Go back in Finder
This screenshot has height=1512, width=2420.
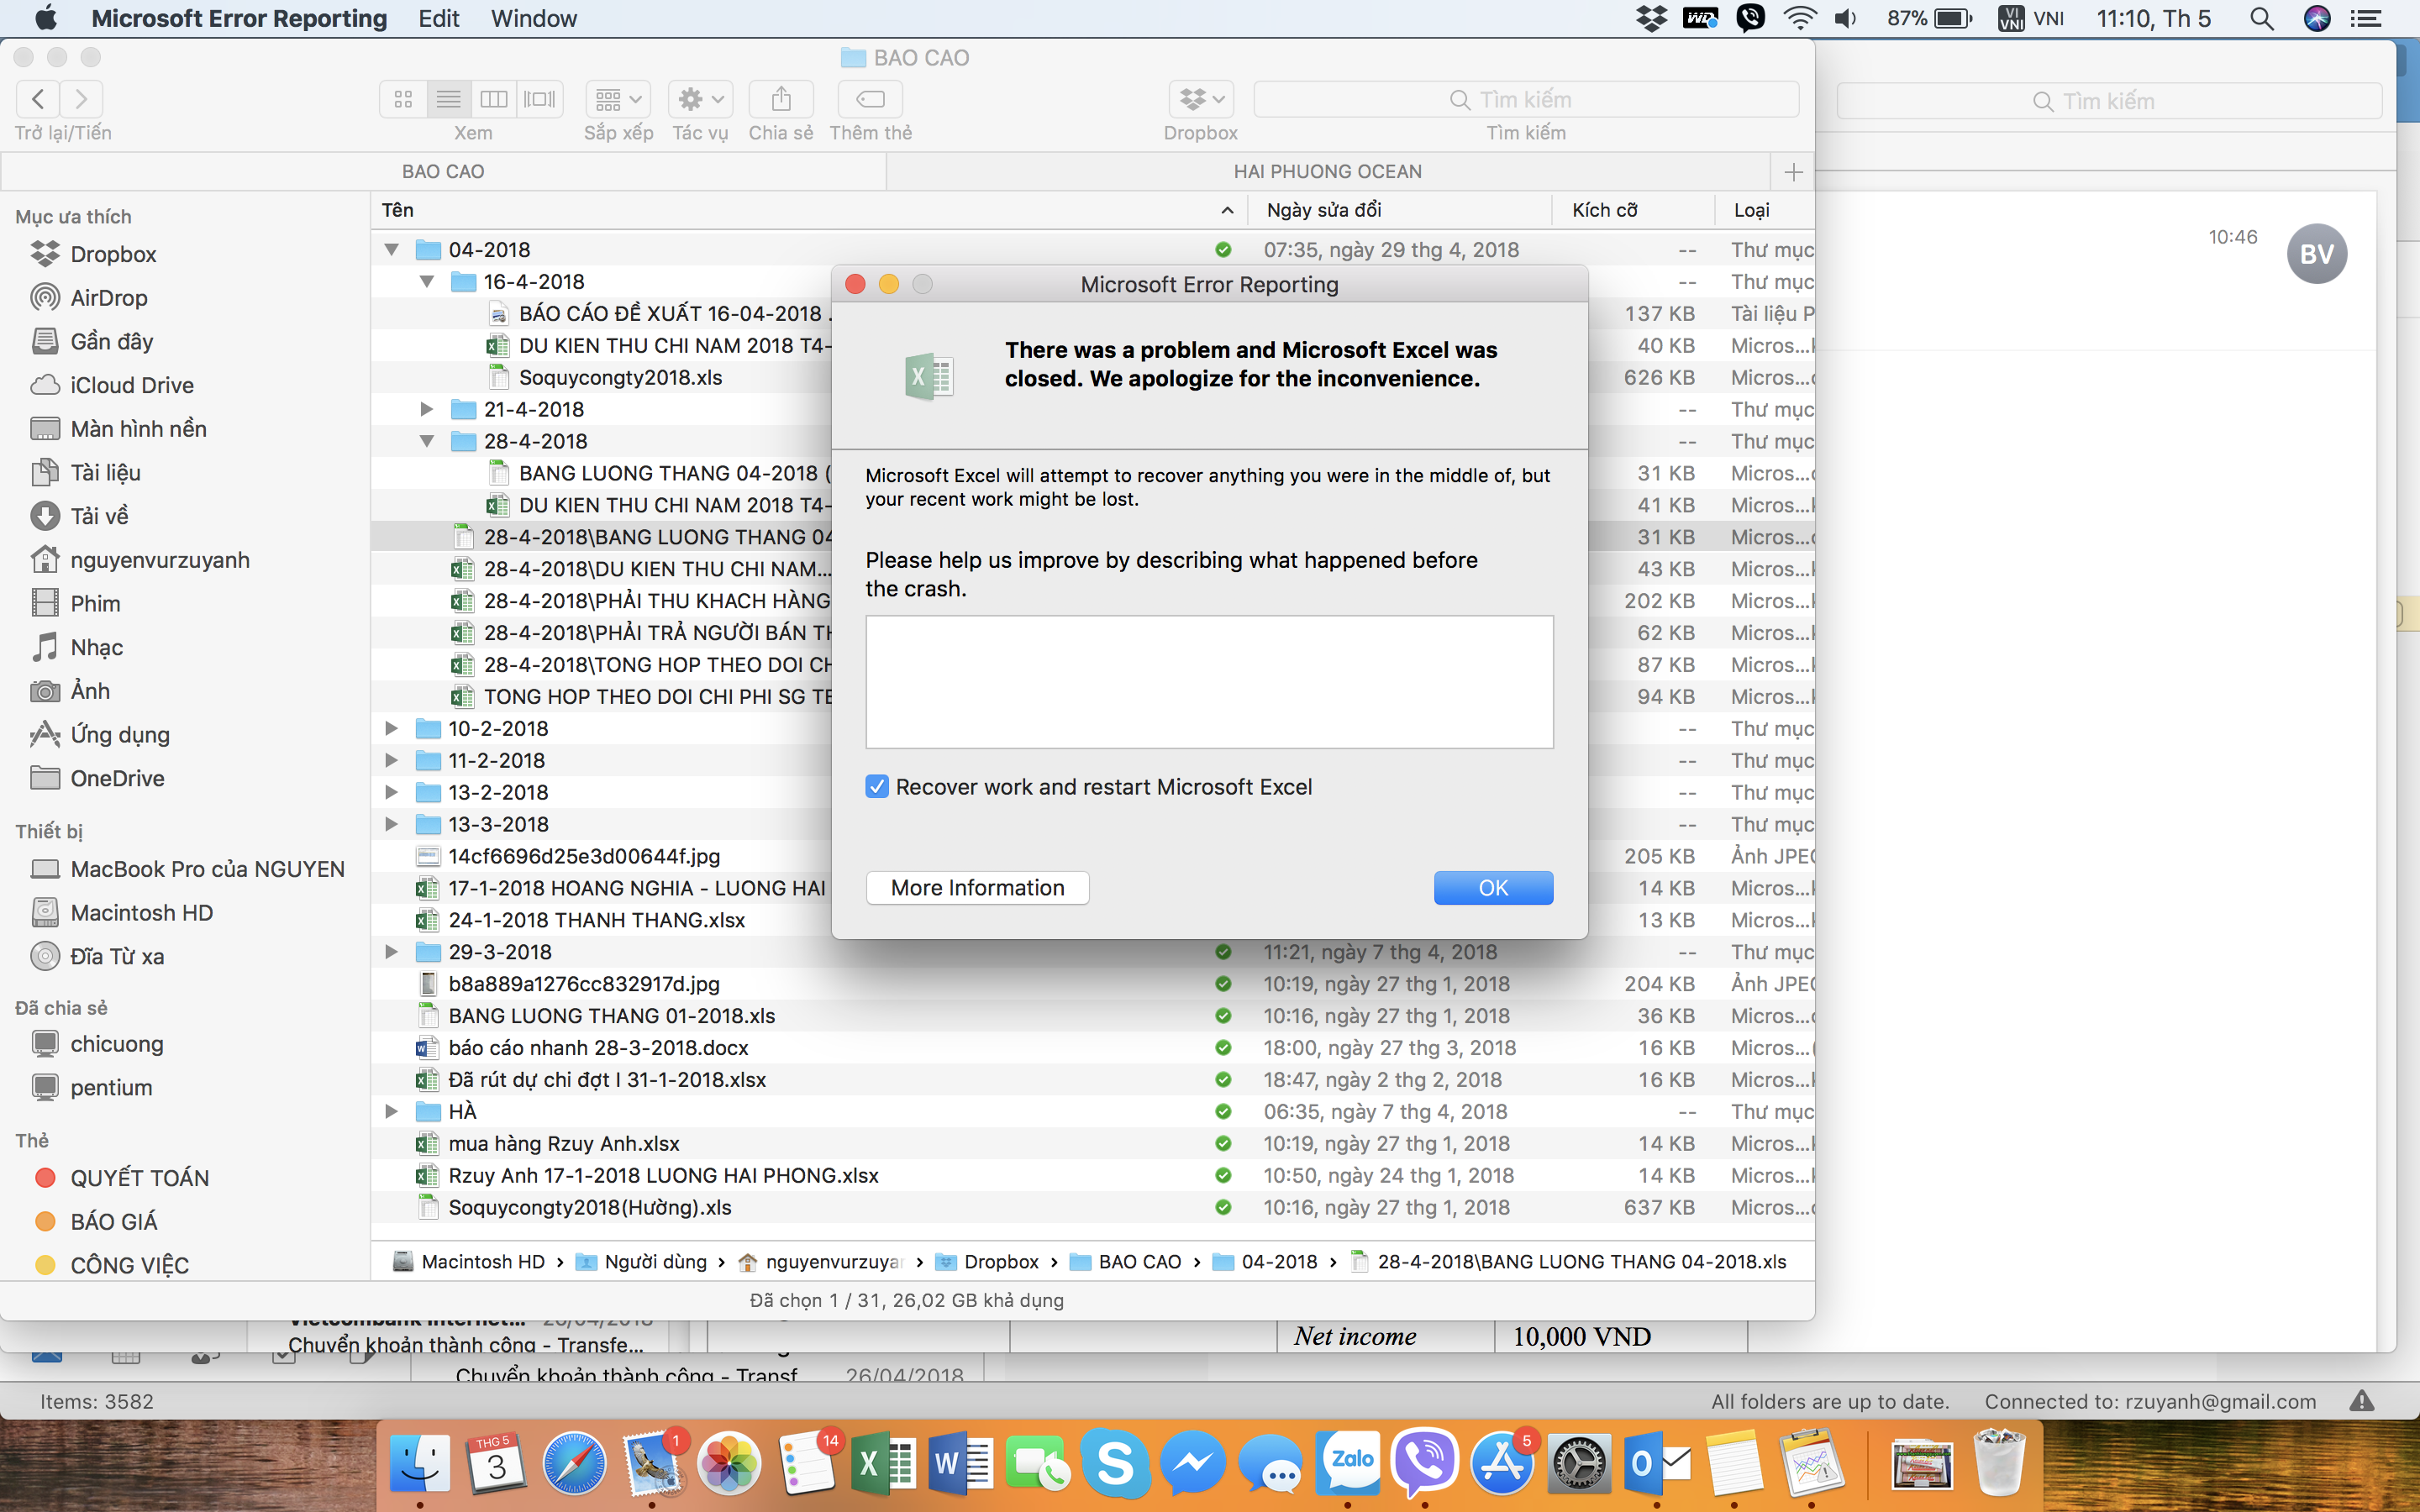[38, 99]
